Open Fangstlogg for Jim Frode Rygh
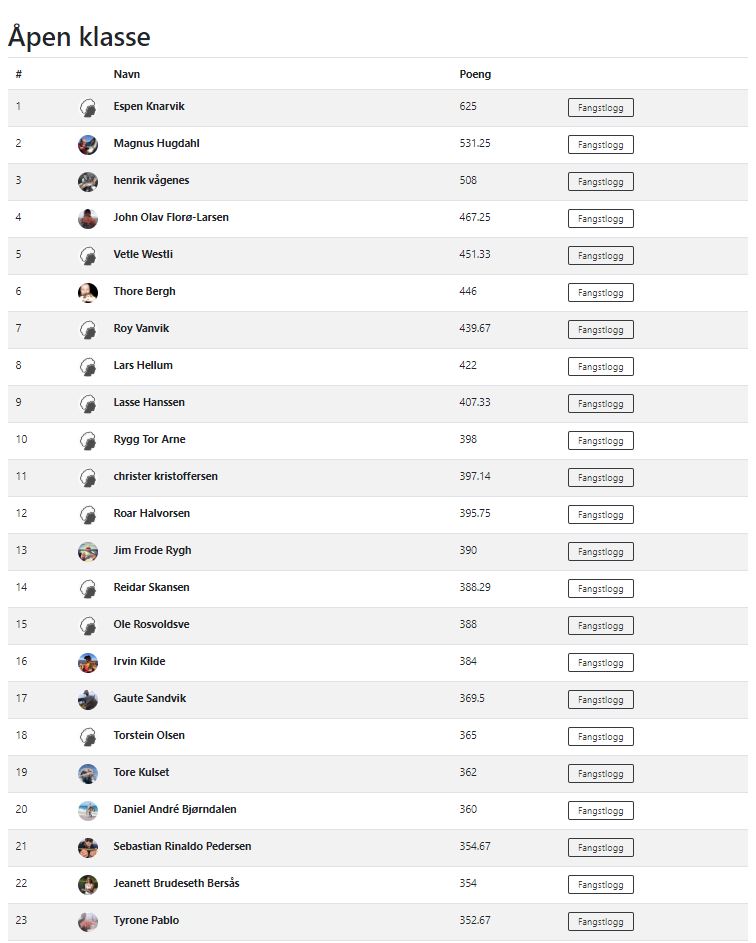 tap(600, 552)
